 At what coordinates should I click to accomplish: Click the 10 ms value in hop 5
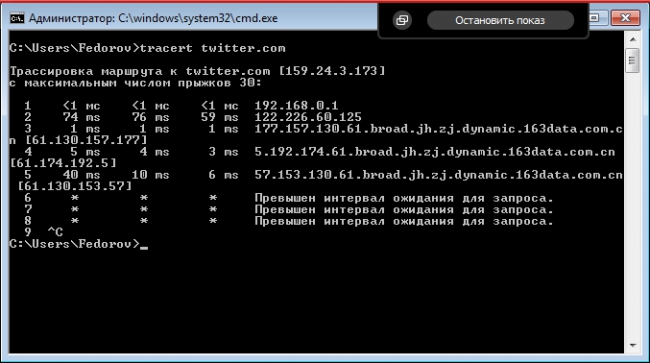150,175
